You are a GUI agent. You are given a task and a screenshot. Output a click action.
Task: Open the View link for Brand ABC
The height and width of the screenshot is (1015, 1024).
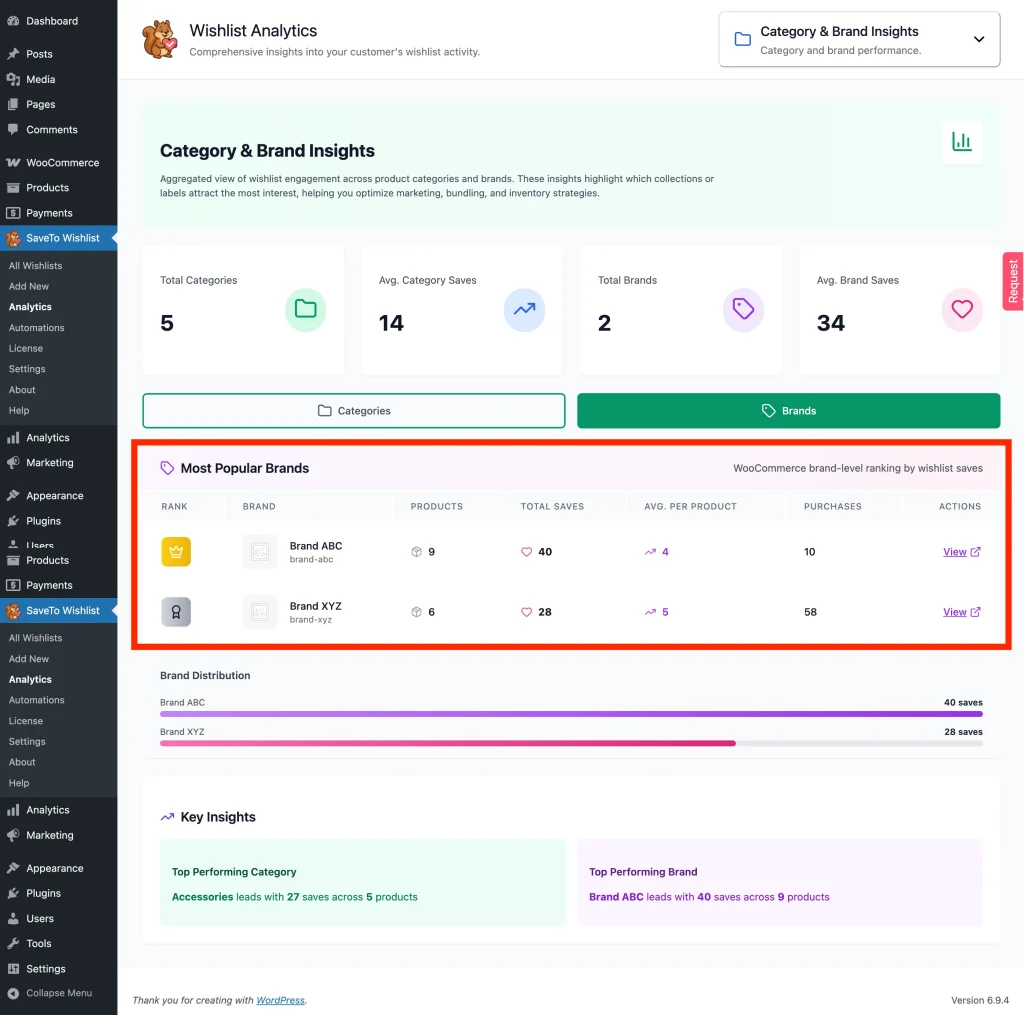point(960,552)
